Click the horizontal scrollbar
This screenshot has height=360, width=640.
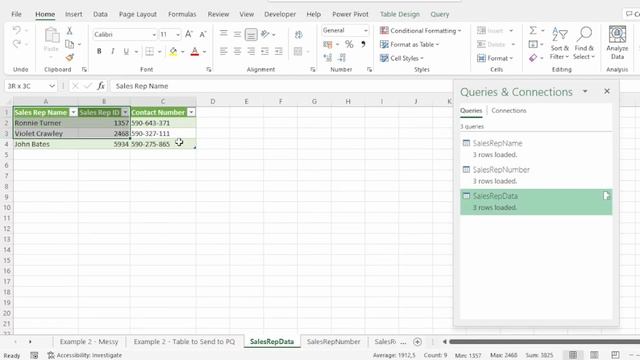pos(544,342)
